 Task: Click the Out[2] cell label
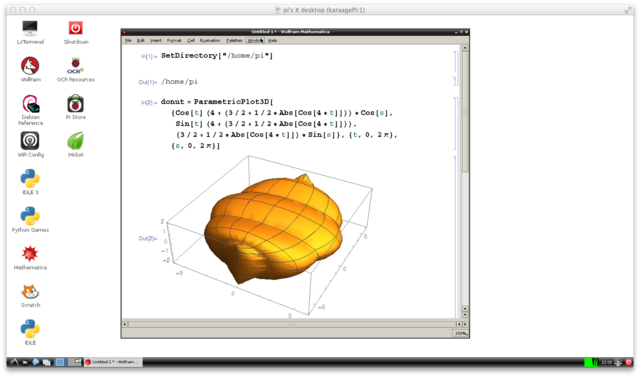point(148,238)
